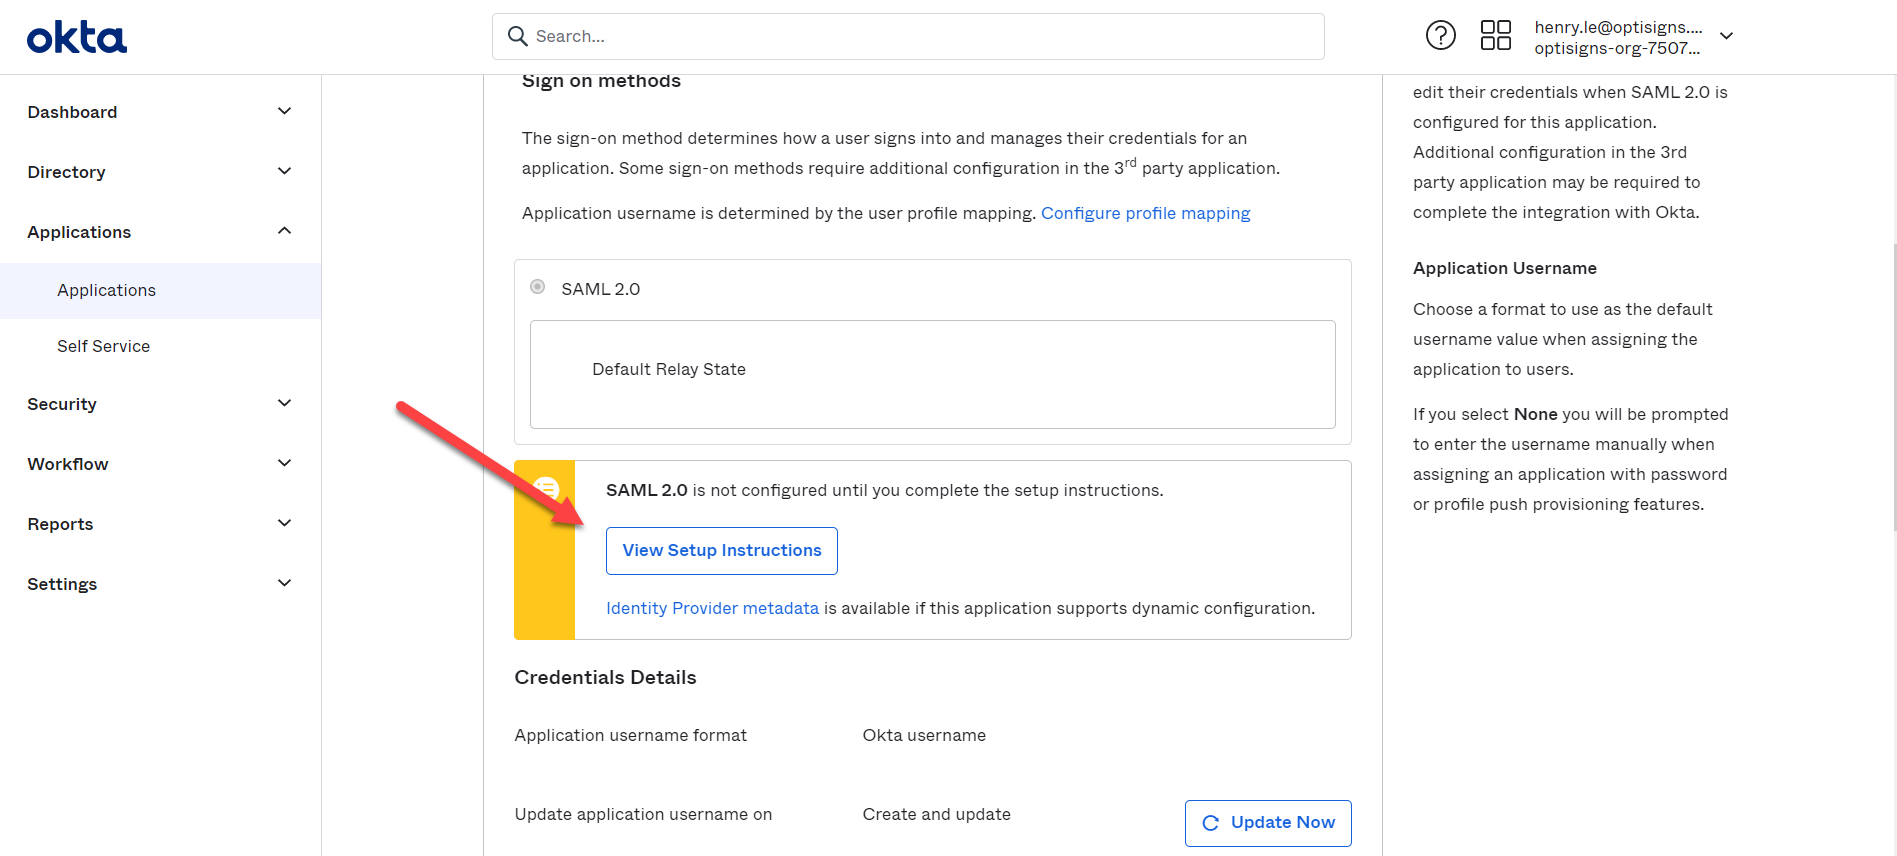Click the search magnifier icon
The image size is (1897, 856).
click(517, 36)
